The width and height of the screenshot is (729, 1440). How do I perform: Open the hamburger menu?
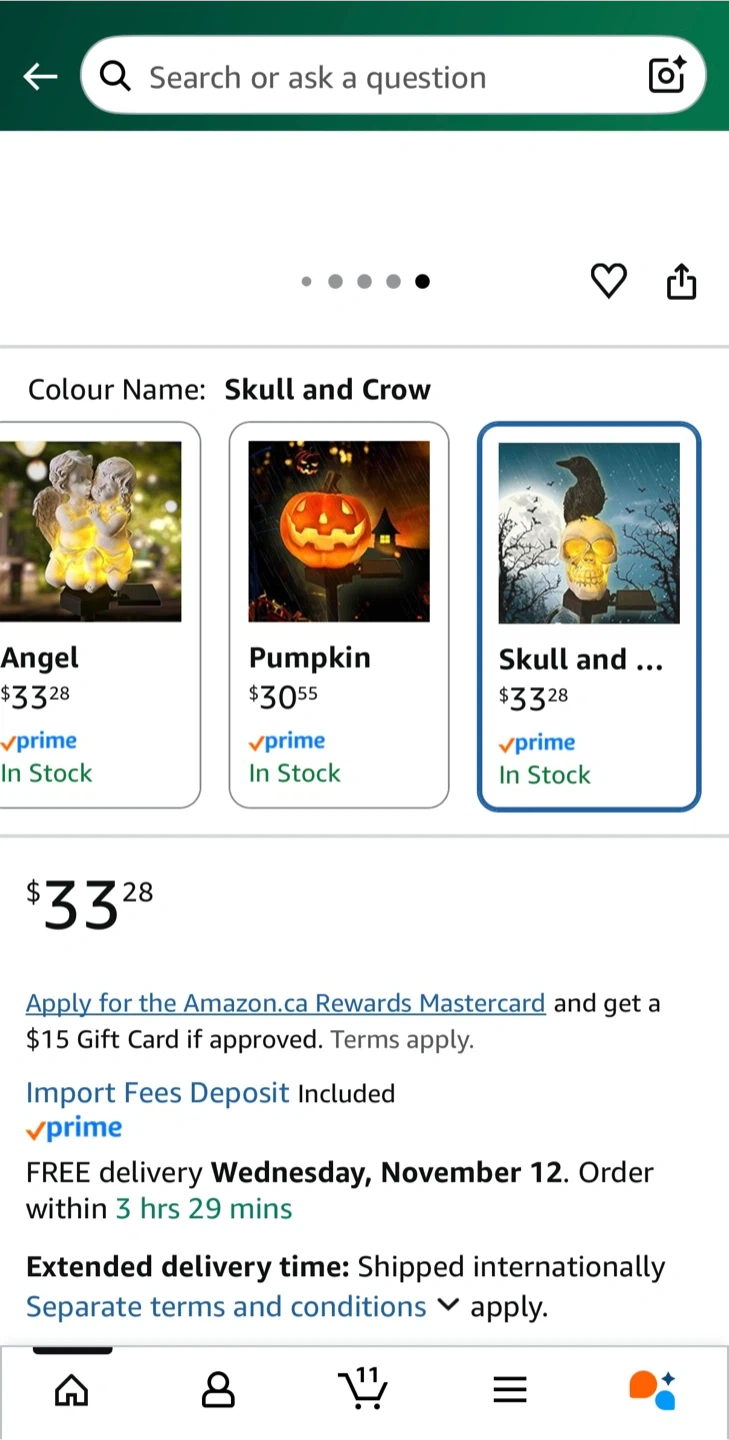(510, 1389)
